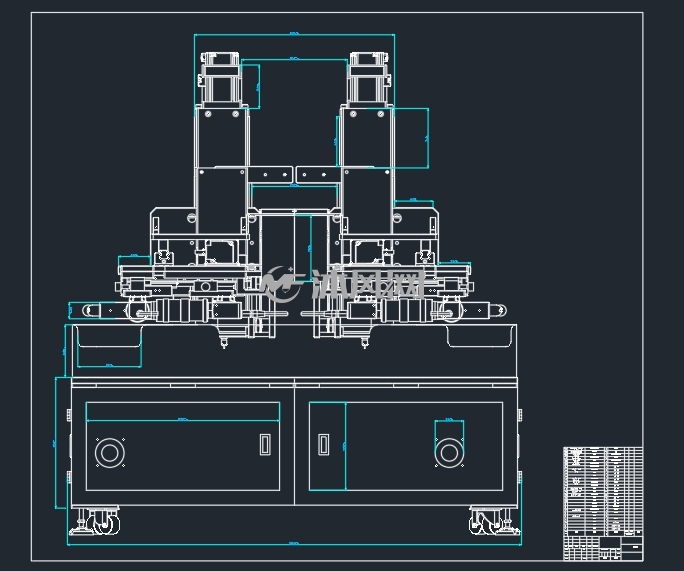Select the bottom-right caster wheel
The height and width of the screenshot is (571, 684).
pyautogui.click(x=486, y=523)
